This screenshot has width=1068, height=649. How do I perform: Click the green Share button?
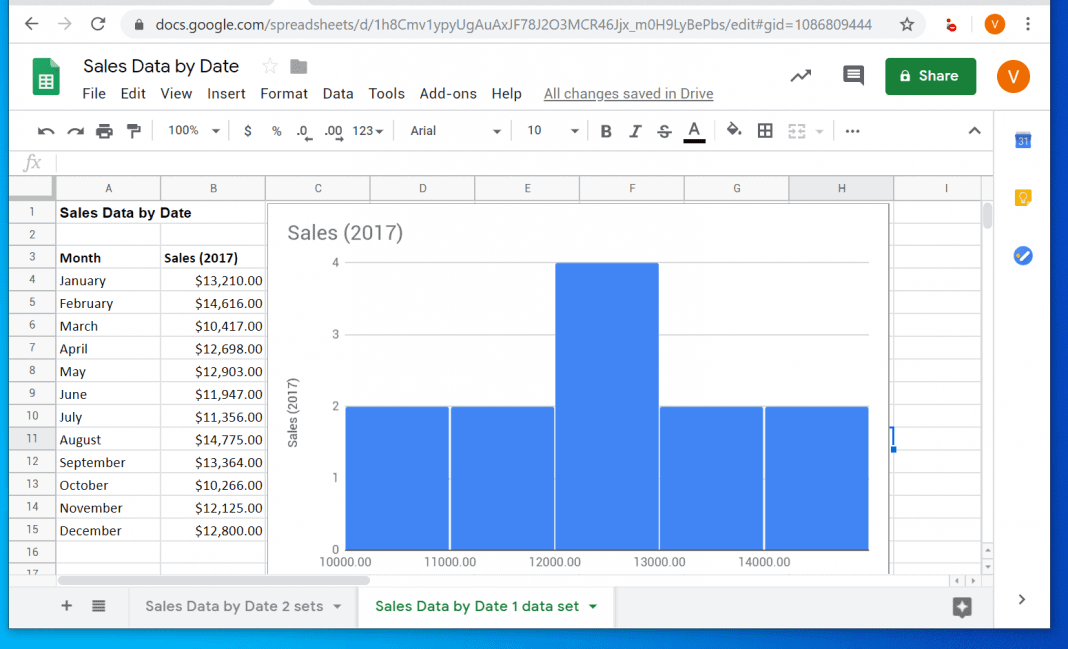tap(930, 75)
